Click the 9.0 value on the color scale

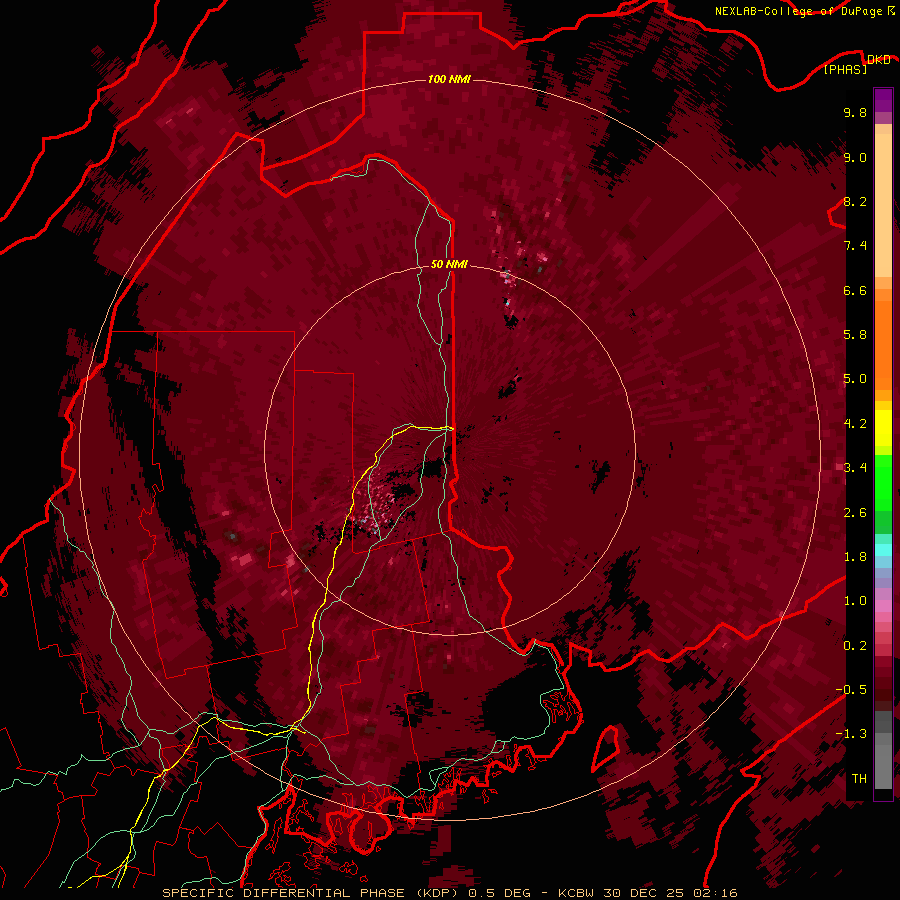click(x=855, y=157)
